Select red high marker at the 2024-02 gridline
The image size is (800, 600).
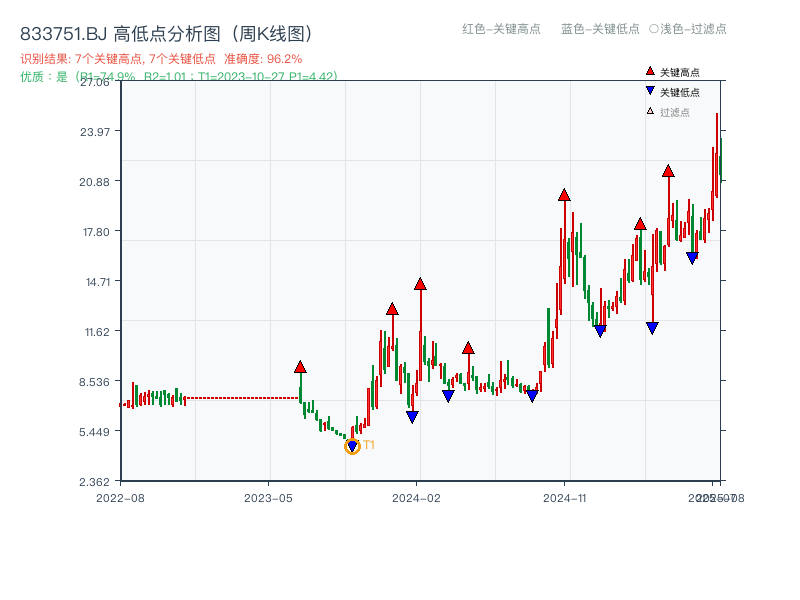(420, 284)
